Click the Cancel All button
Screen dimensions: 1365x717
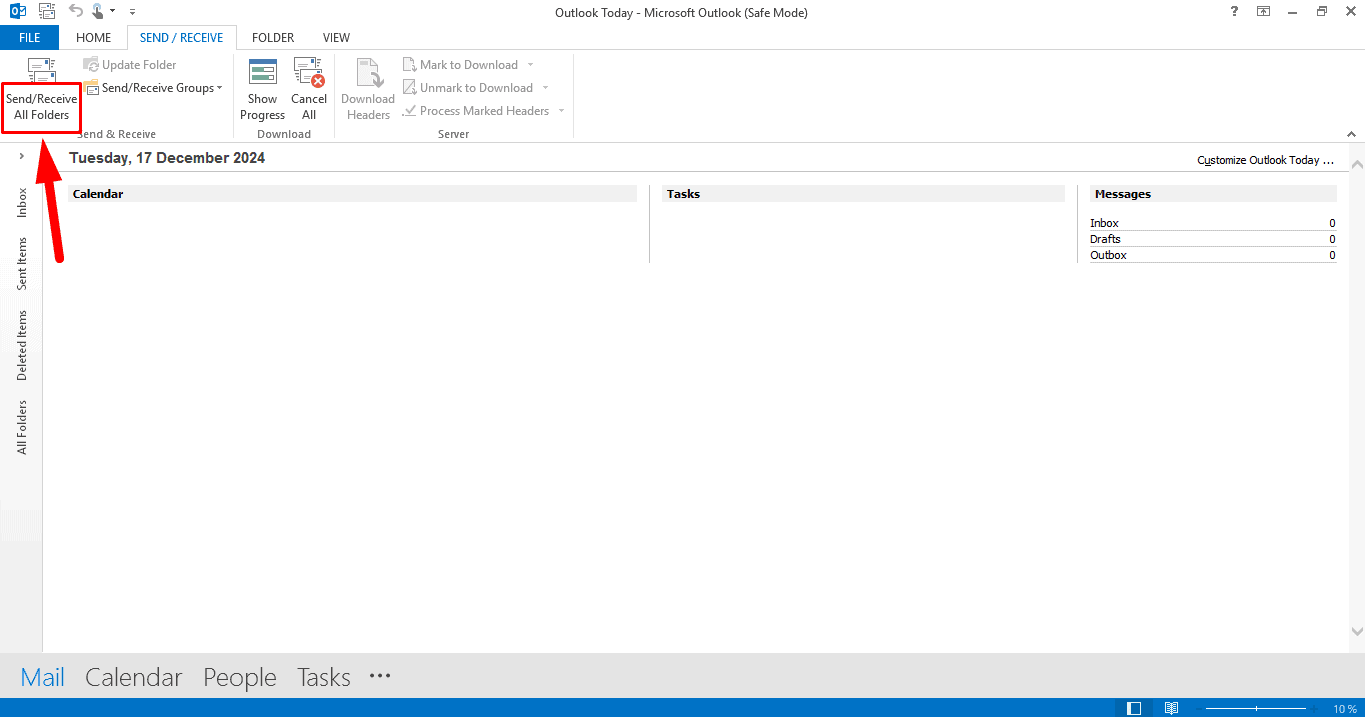(x=309, y=90)
